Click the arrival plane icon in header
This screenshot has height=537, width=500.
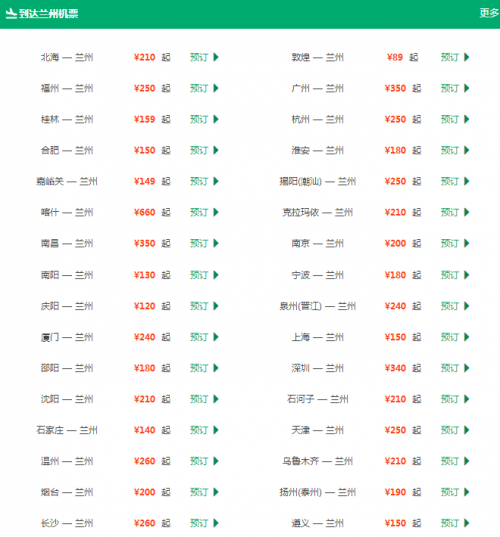[x=11, y=14]
